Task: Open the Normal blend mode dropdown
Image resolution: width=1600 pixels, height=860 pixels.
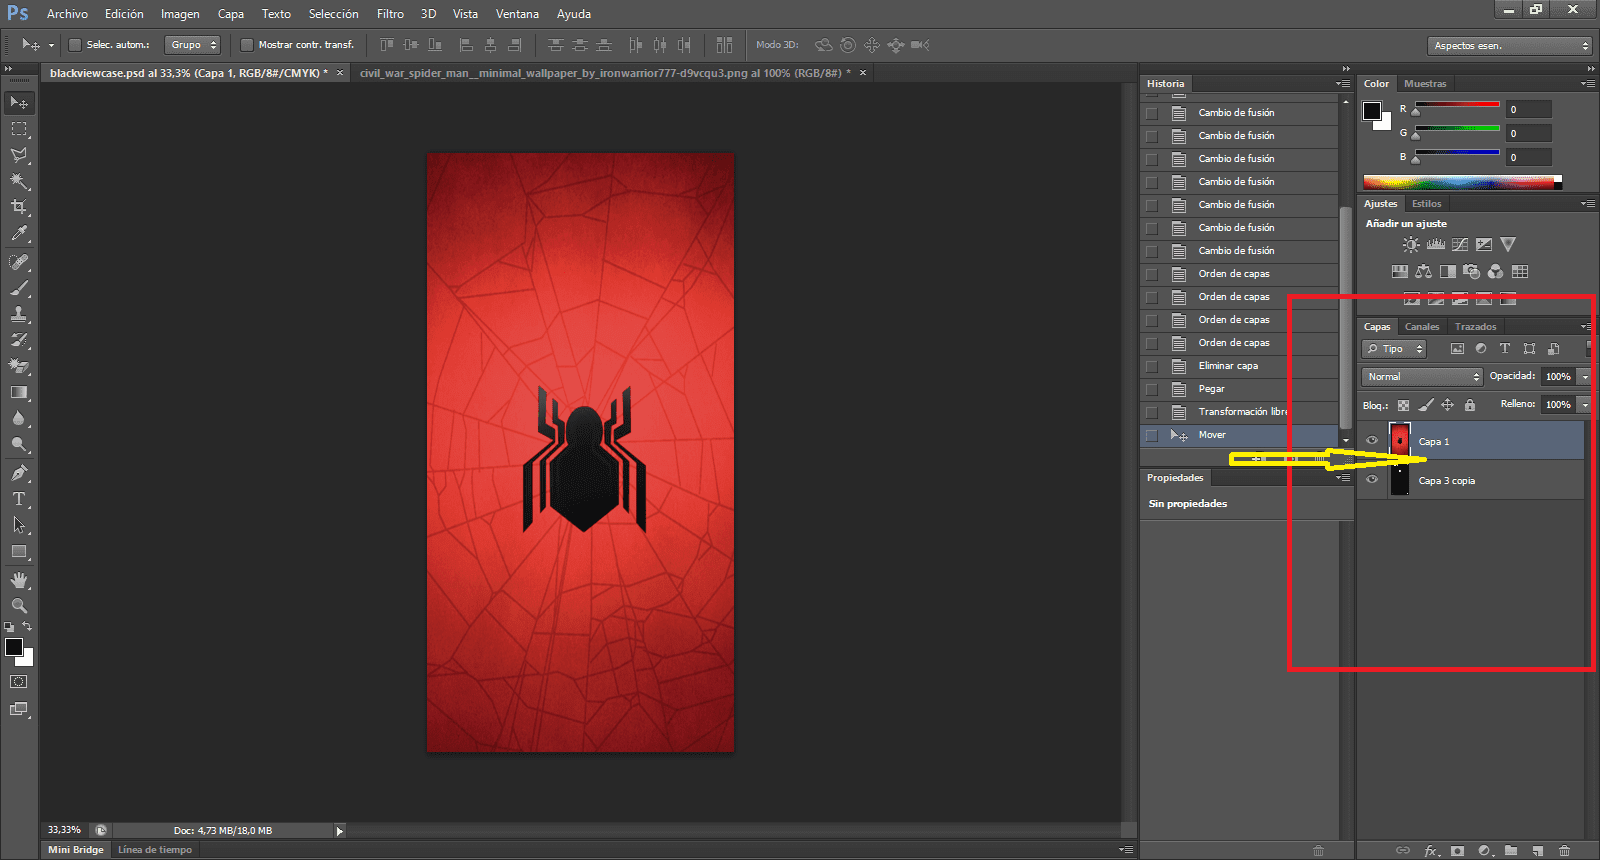Action: 1422,377
